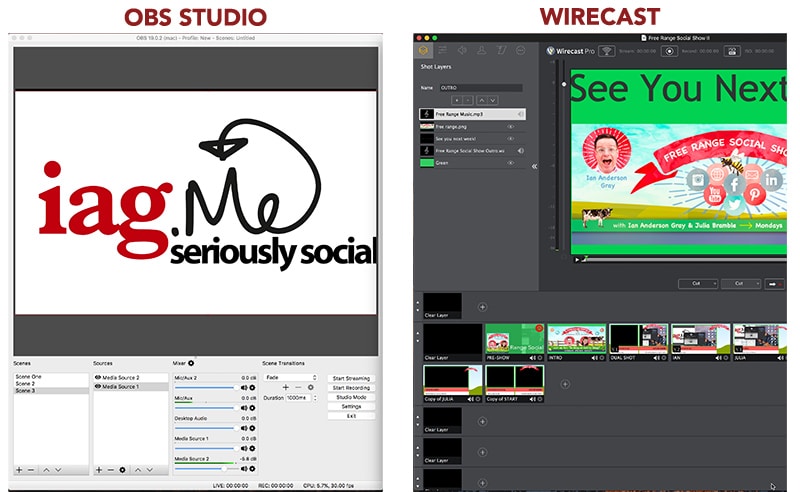Open Mixer settings gear in OBS

(191, 363)
